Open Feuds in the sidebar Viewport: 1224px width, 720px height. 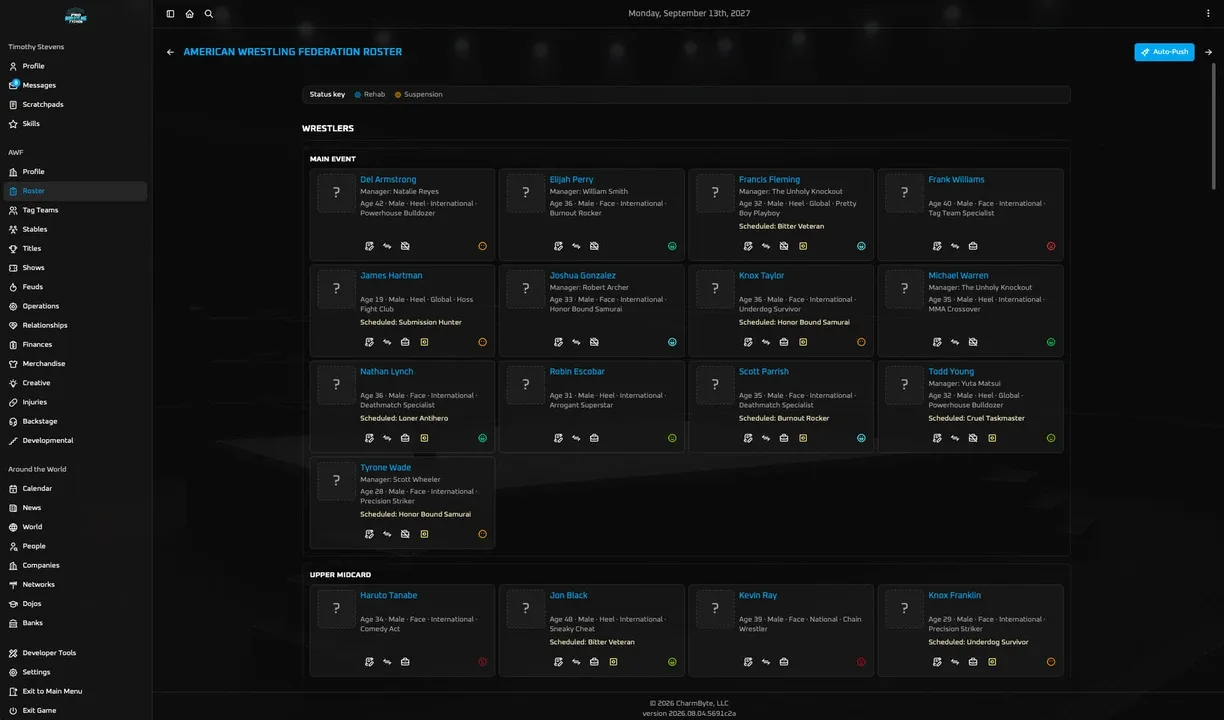click(75, 287)
